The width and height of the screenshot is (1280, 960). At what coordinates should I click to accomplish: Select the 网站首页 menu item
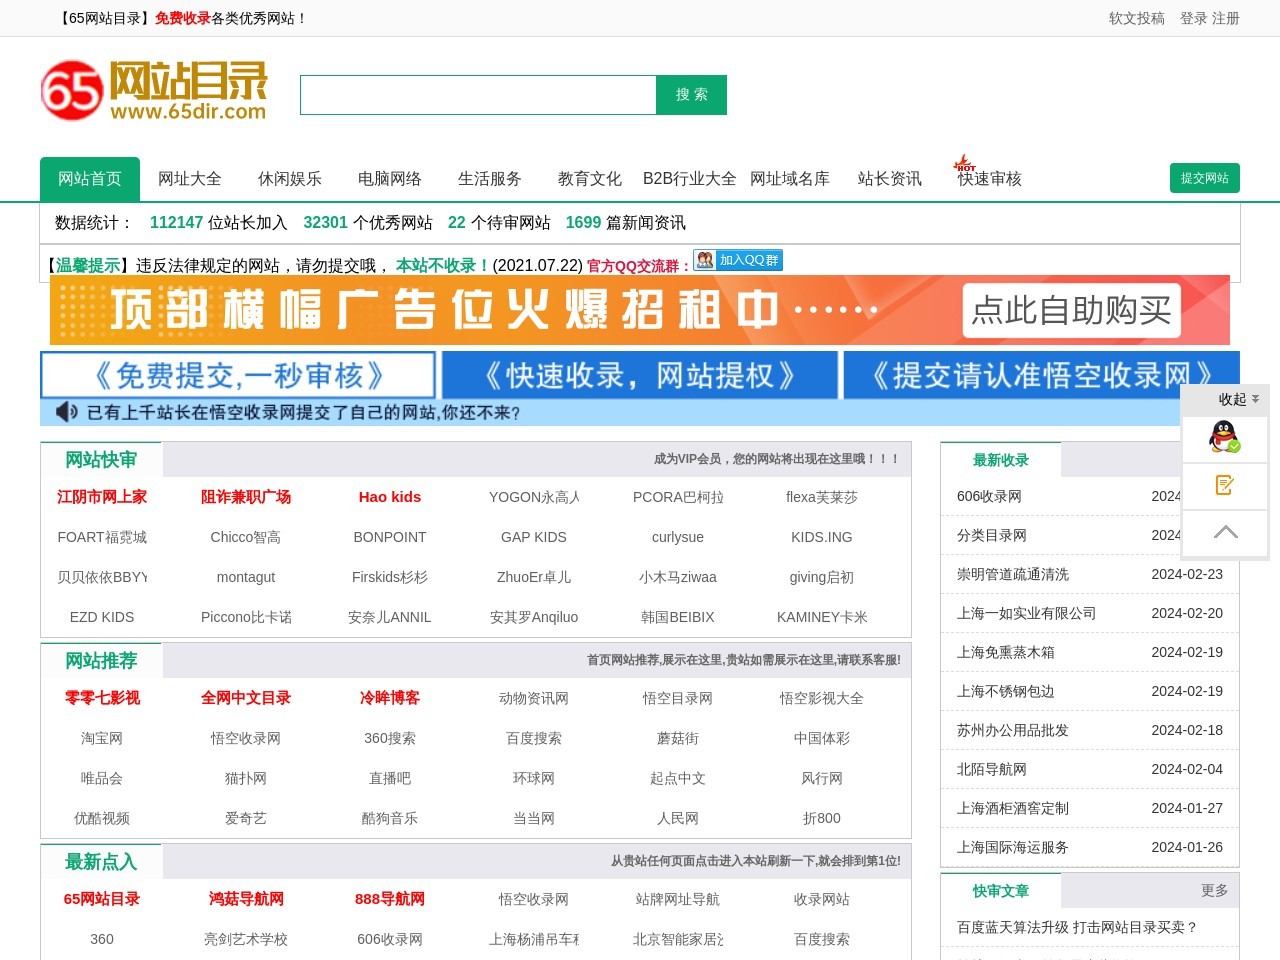pos(90,178)
